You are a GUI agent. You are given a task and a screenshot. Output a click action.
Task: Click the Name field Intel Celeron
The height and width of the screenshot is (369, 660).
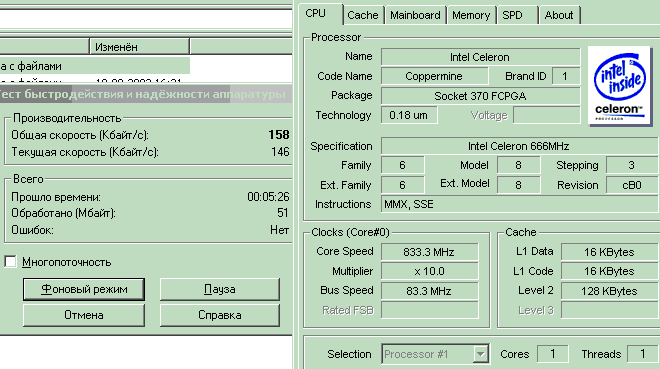[x=480, y=57]
